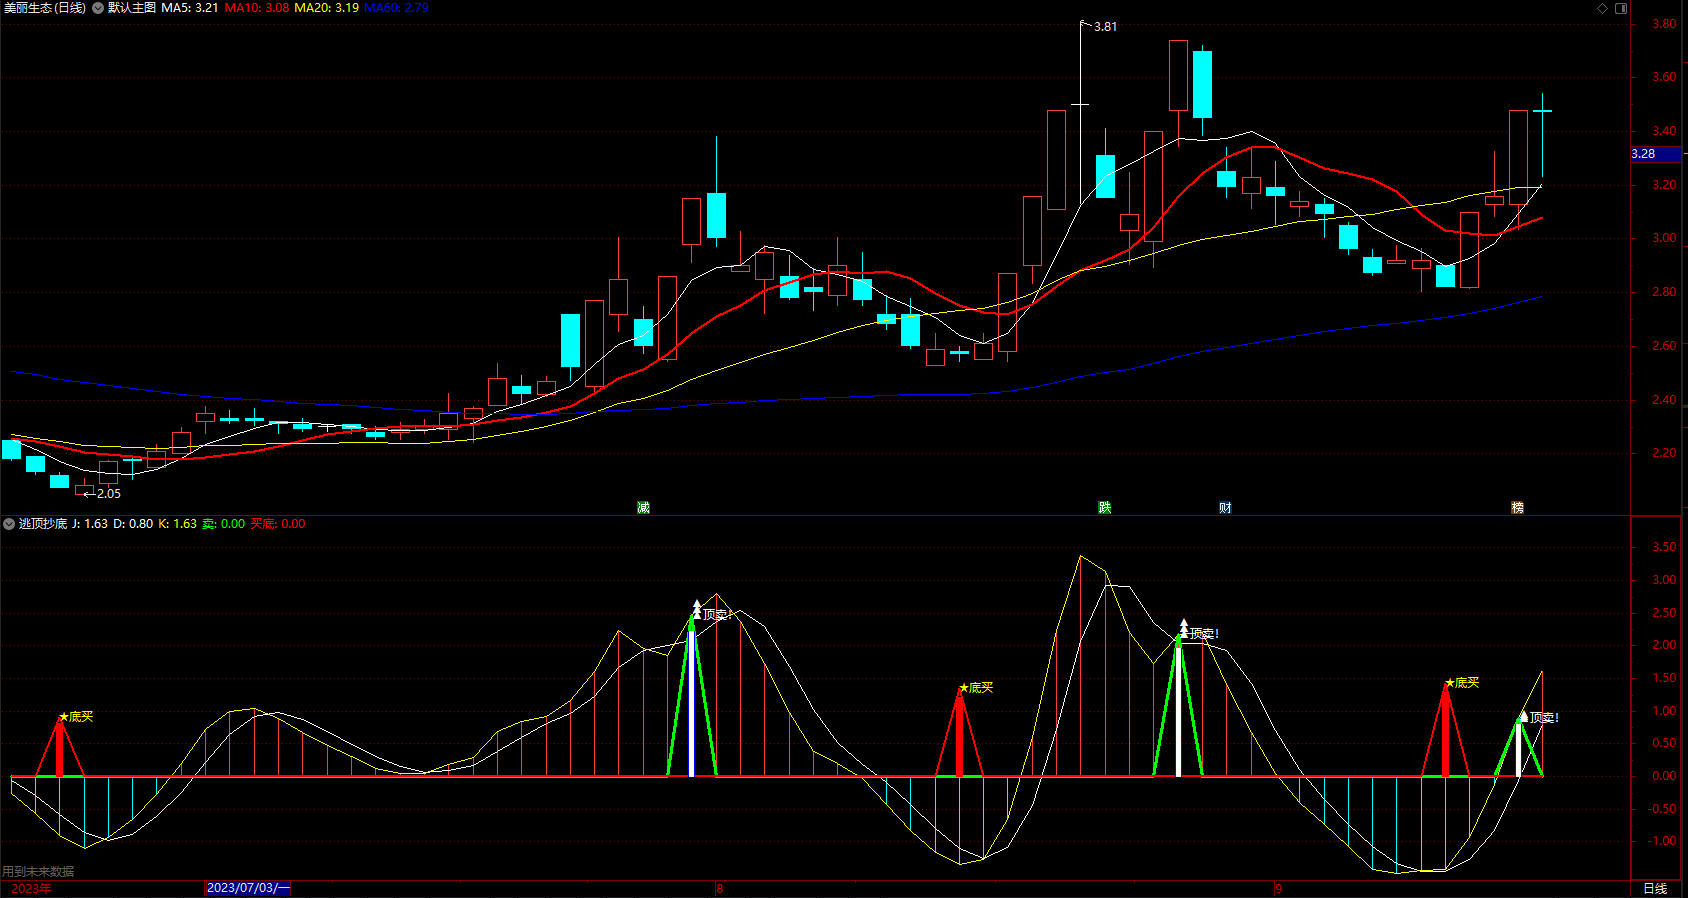Image resolution: width=1688 pixels, height=898 pixels.
Task: Select the 日线 period tab at bottom right
Action: [1655, 888]
